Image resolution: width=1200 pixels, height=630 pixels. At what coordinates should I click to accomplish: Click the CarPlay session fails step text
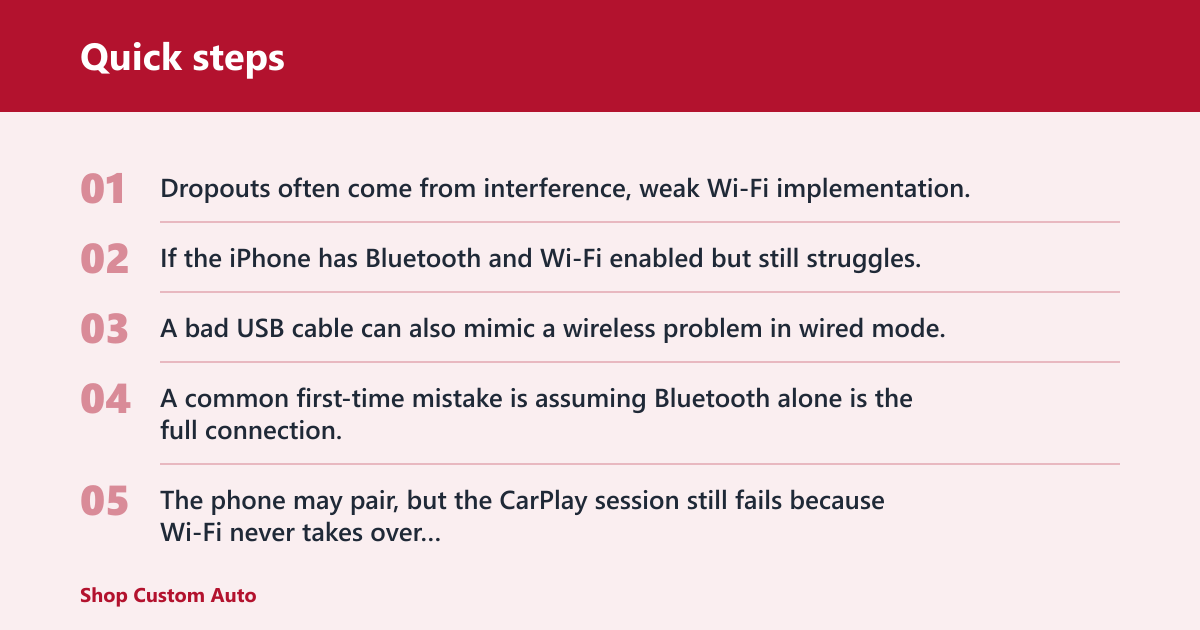click(x=522, y=516)
